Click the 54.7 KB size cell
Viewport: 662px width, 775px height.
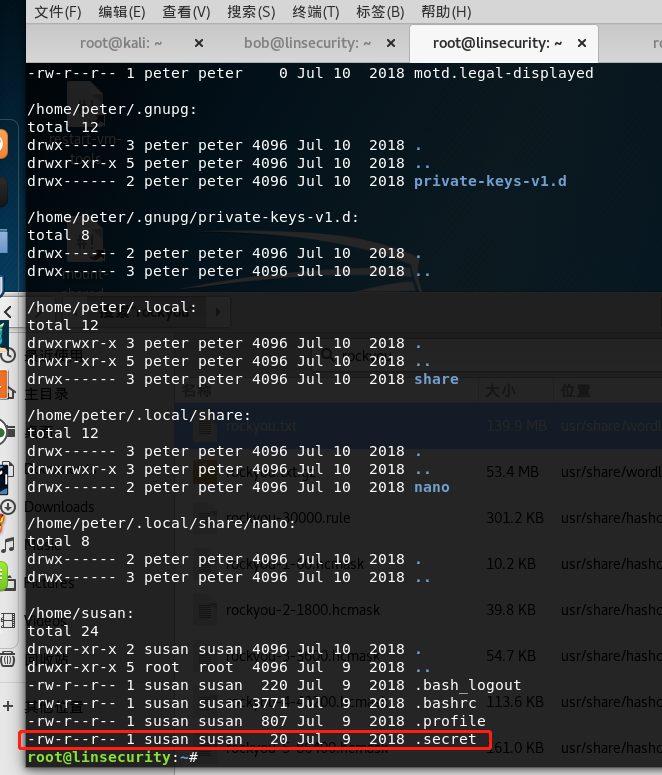tap(511, 656)
